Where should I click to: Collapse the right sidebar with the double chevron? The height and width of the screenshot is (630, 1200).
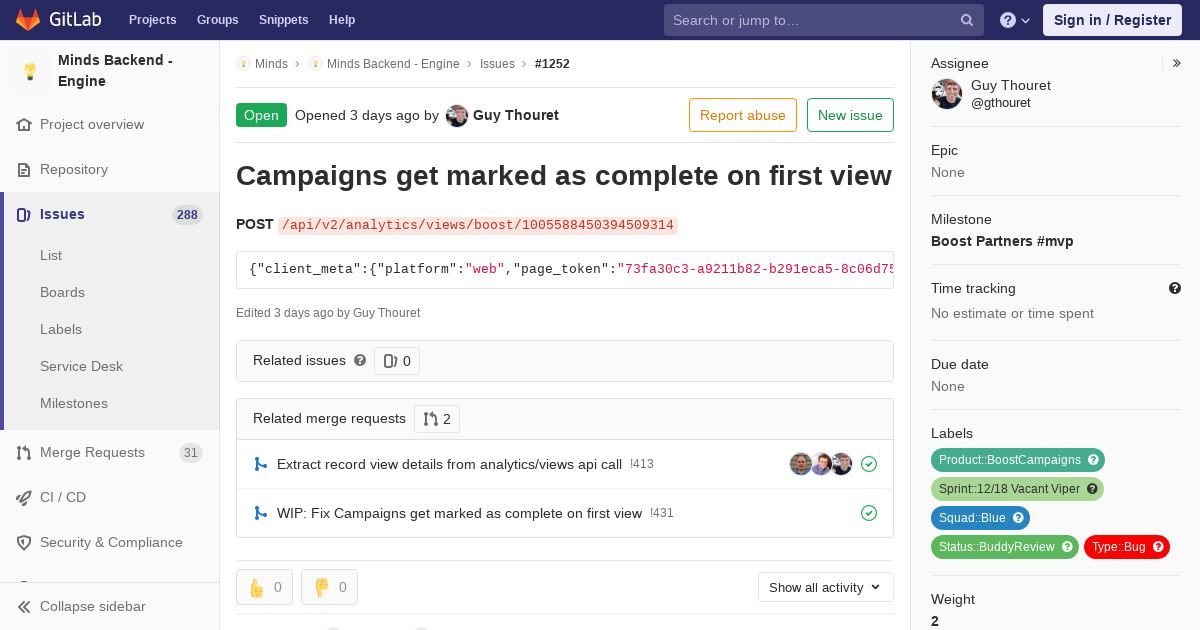tap(1177, 63)
